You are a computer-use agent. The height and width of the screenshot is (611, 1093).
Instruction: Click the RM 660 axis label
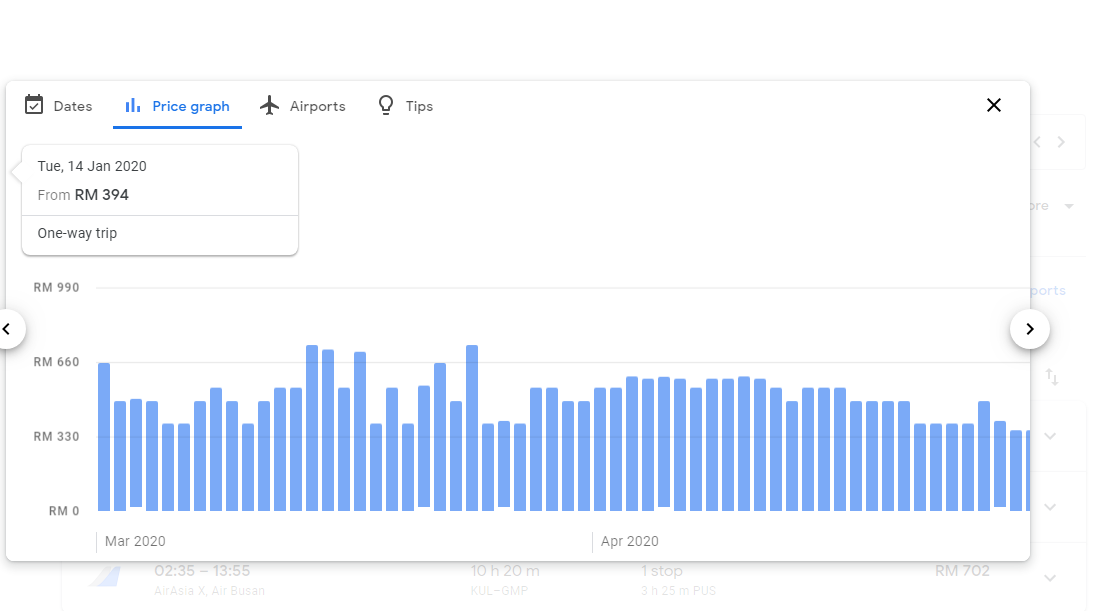tap(56, 362)
